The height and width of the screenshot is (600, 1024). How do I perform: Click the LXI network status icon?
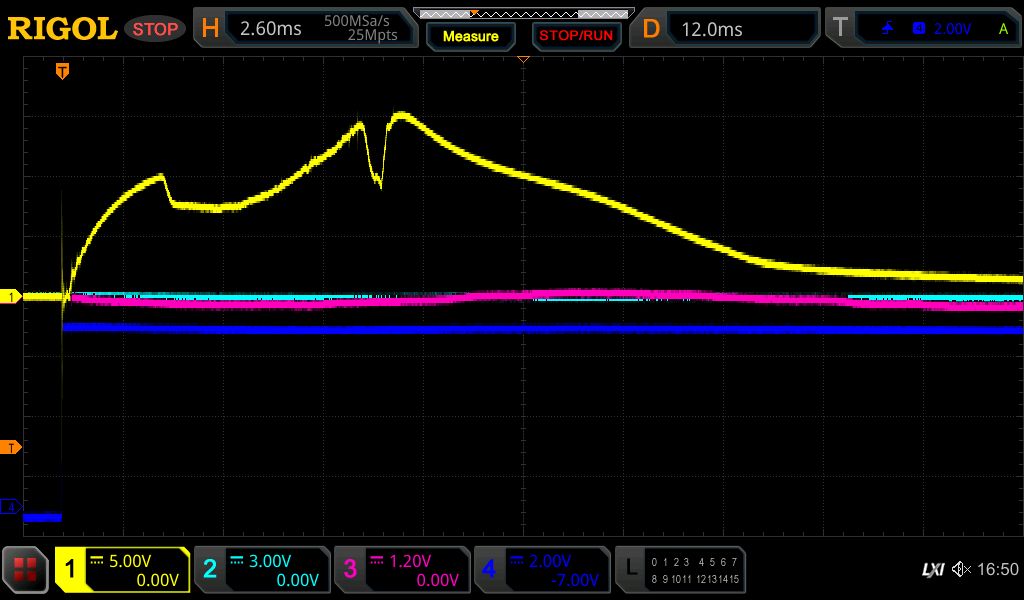pyautogui.click(x=932, y=570)
